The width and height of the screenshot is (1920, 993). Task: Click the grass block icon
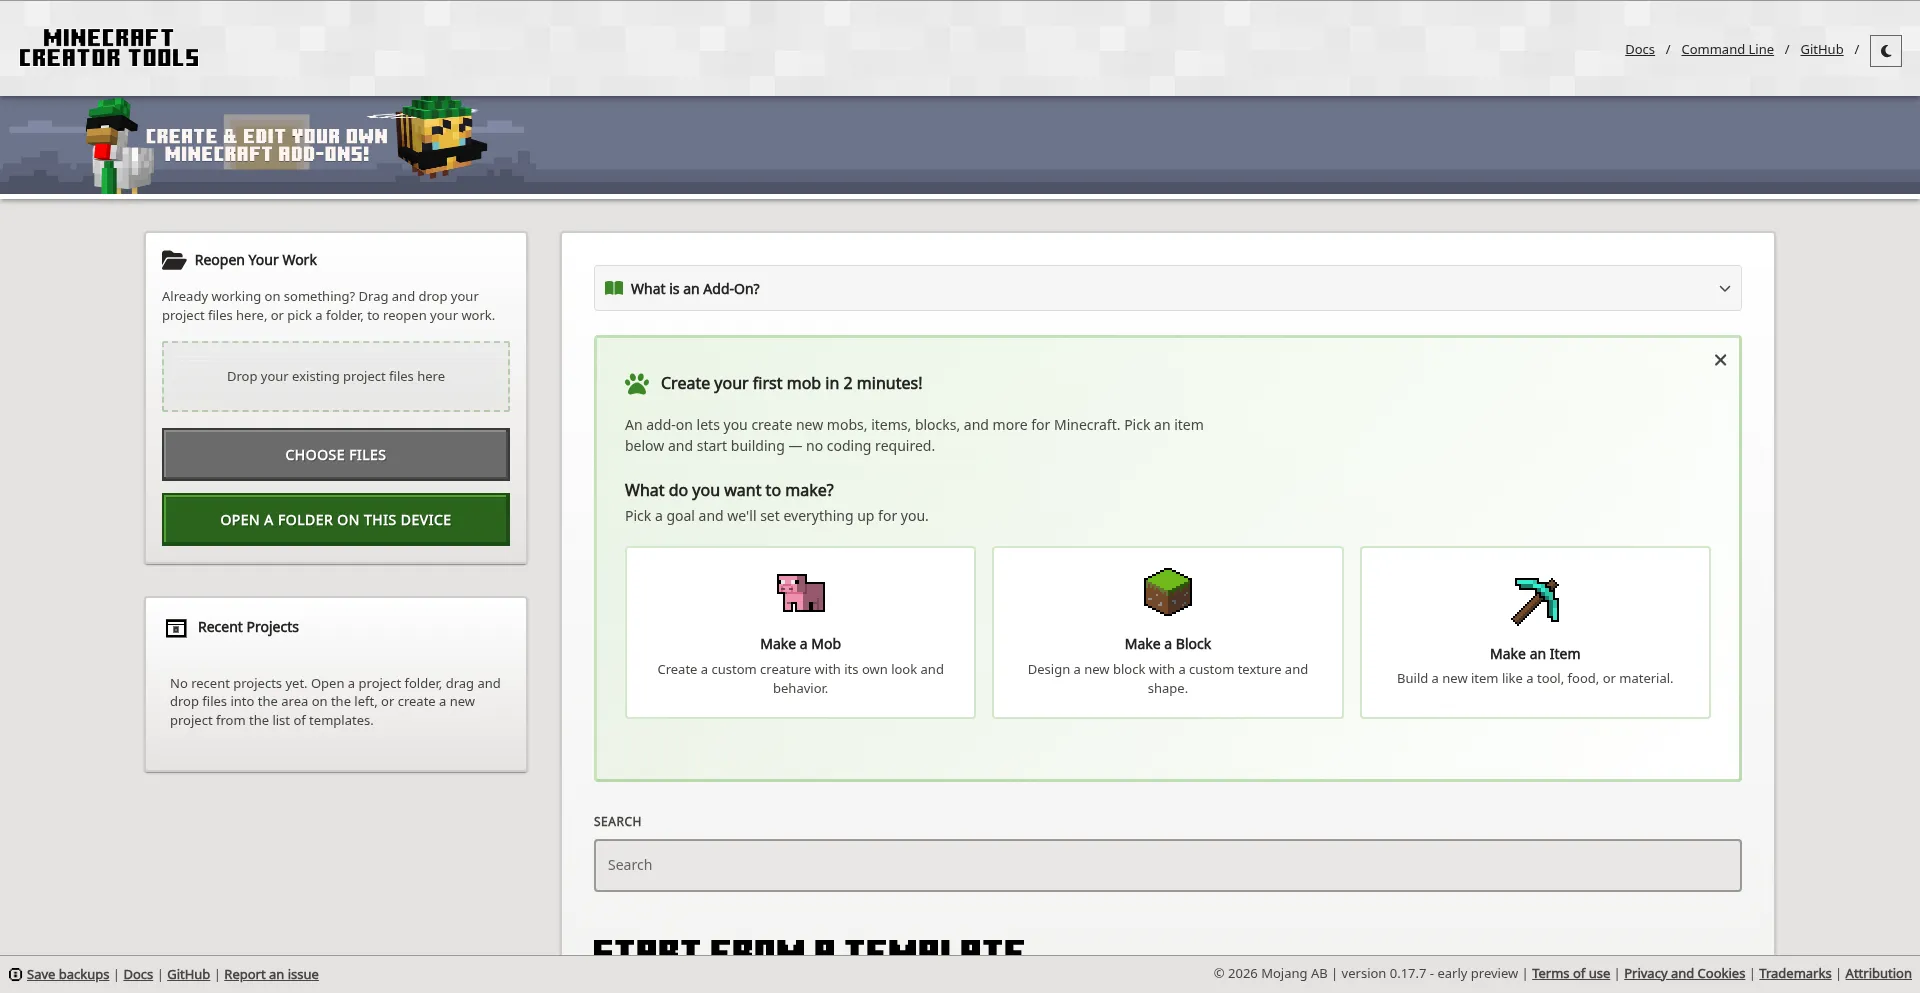(x=1168, y=592)
